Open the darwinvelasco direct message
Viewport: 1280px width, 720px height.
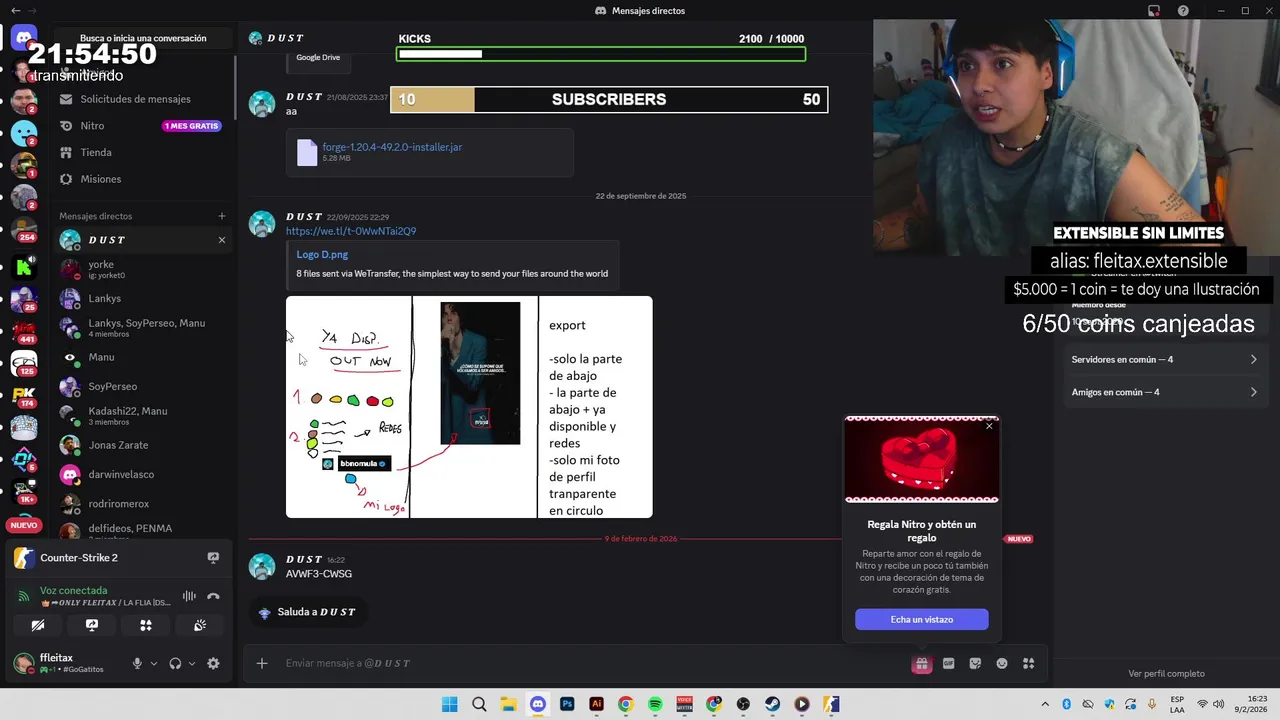click(142, 475)
